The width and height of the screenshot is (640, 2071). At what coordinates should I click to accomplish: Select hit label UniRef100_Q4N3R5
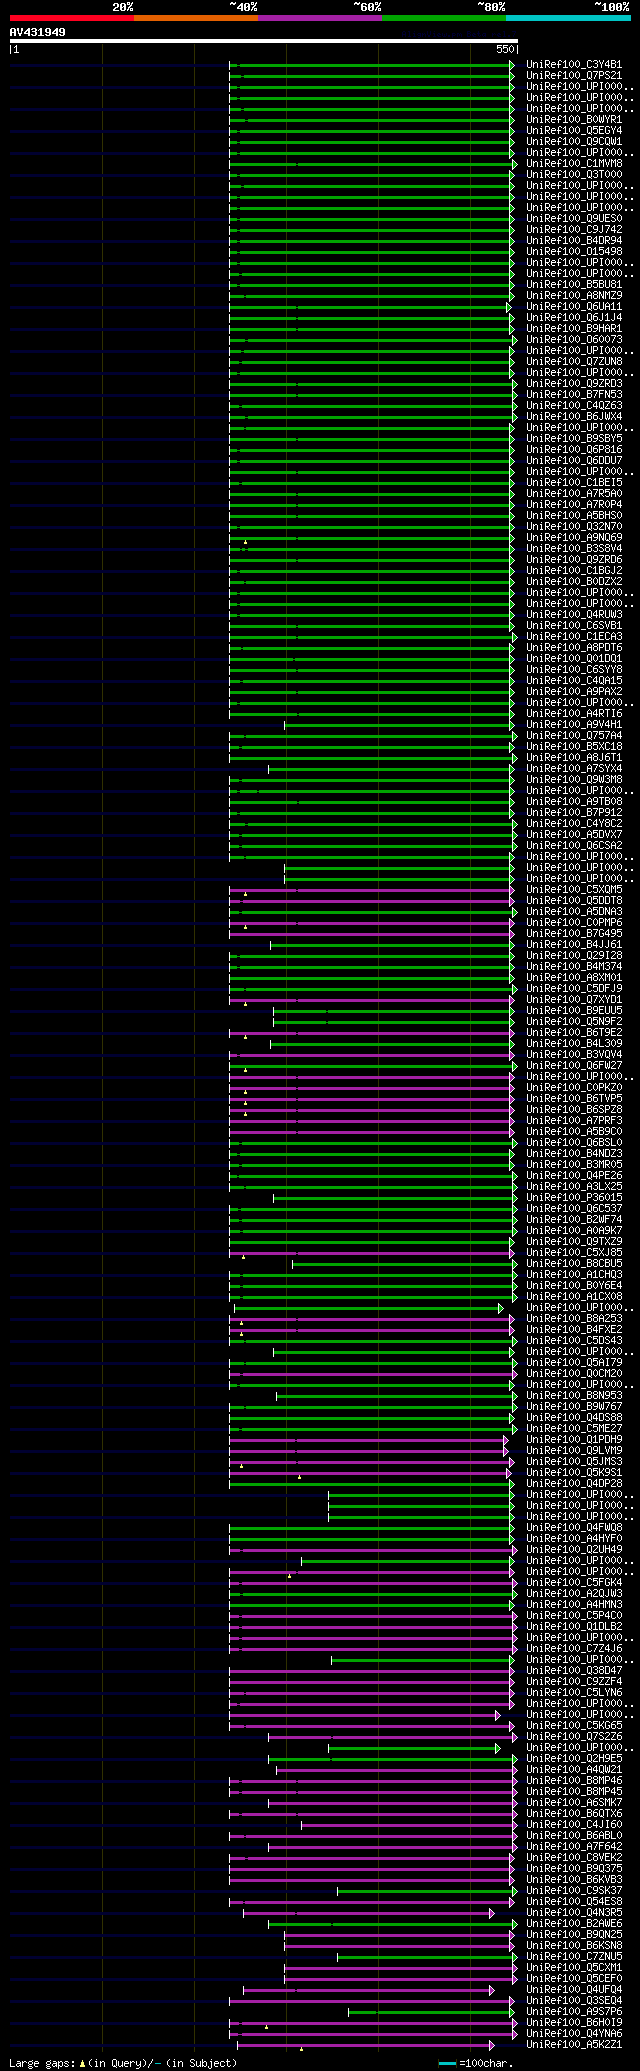point(574,1913)
